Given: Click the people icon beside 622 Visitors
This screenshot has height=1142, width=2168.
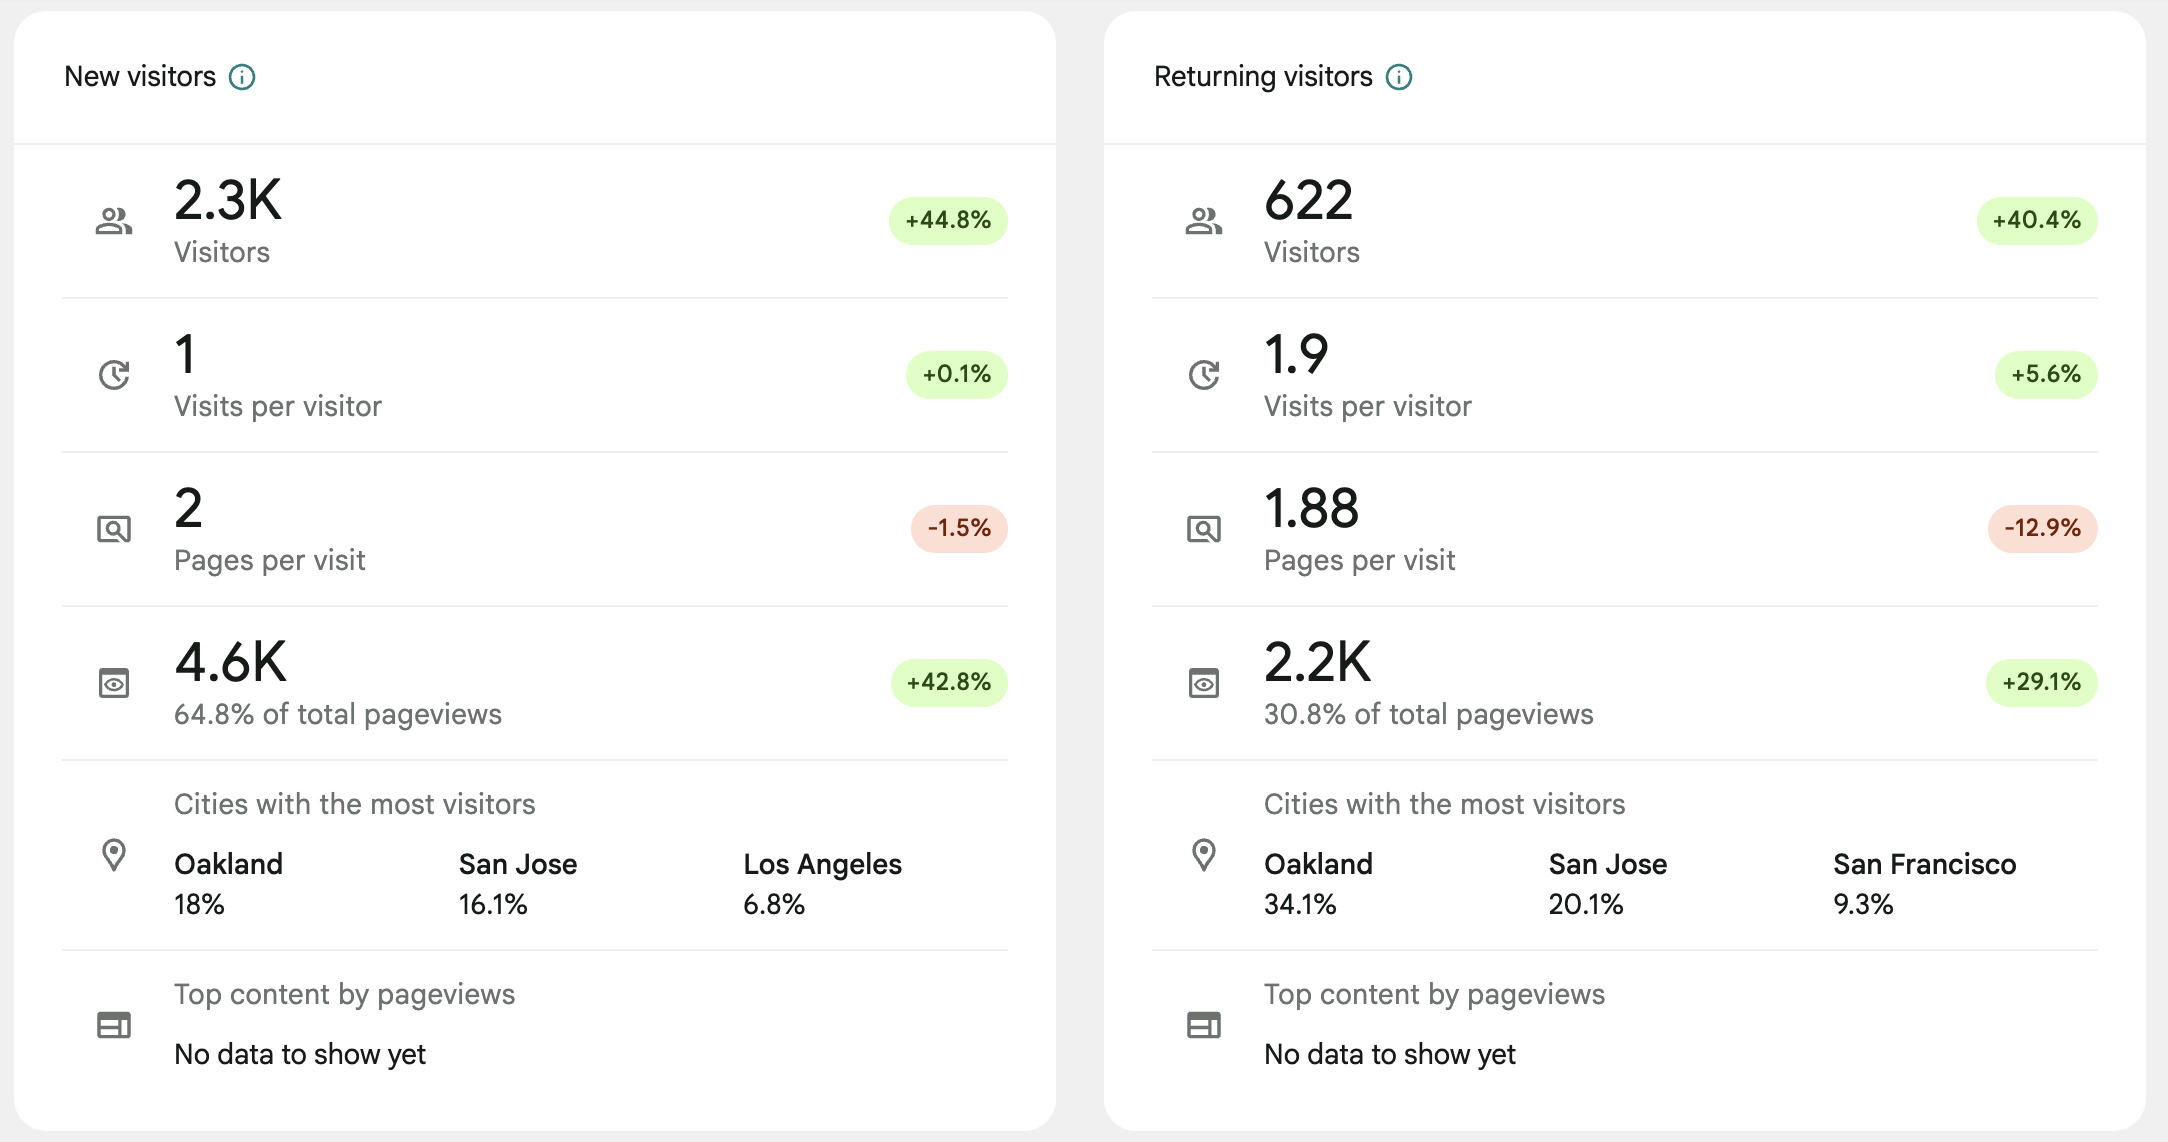Looking at the screenshot, I should pyautogui.click(x=1203, y=221).
